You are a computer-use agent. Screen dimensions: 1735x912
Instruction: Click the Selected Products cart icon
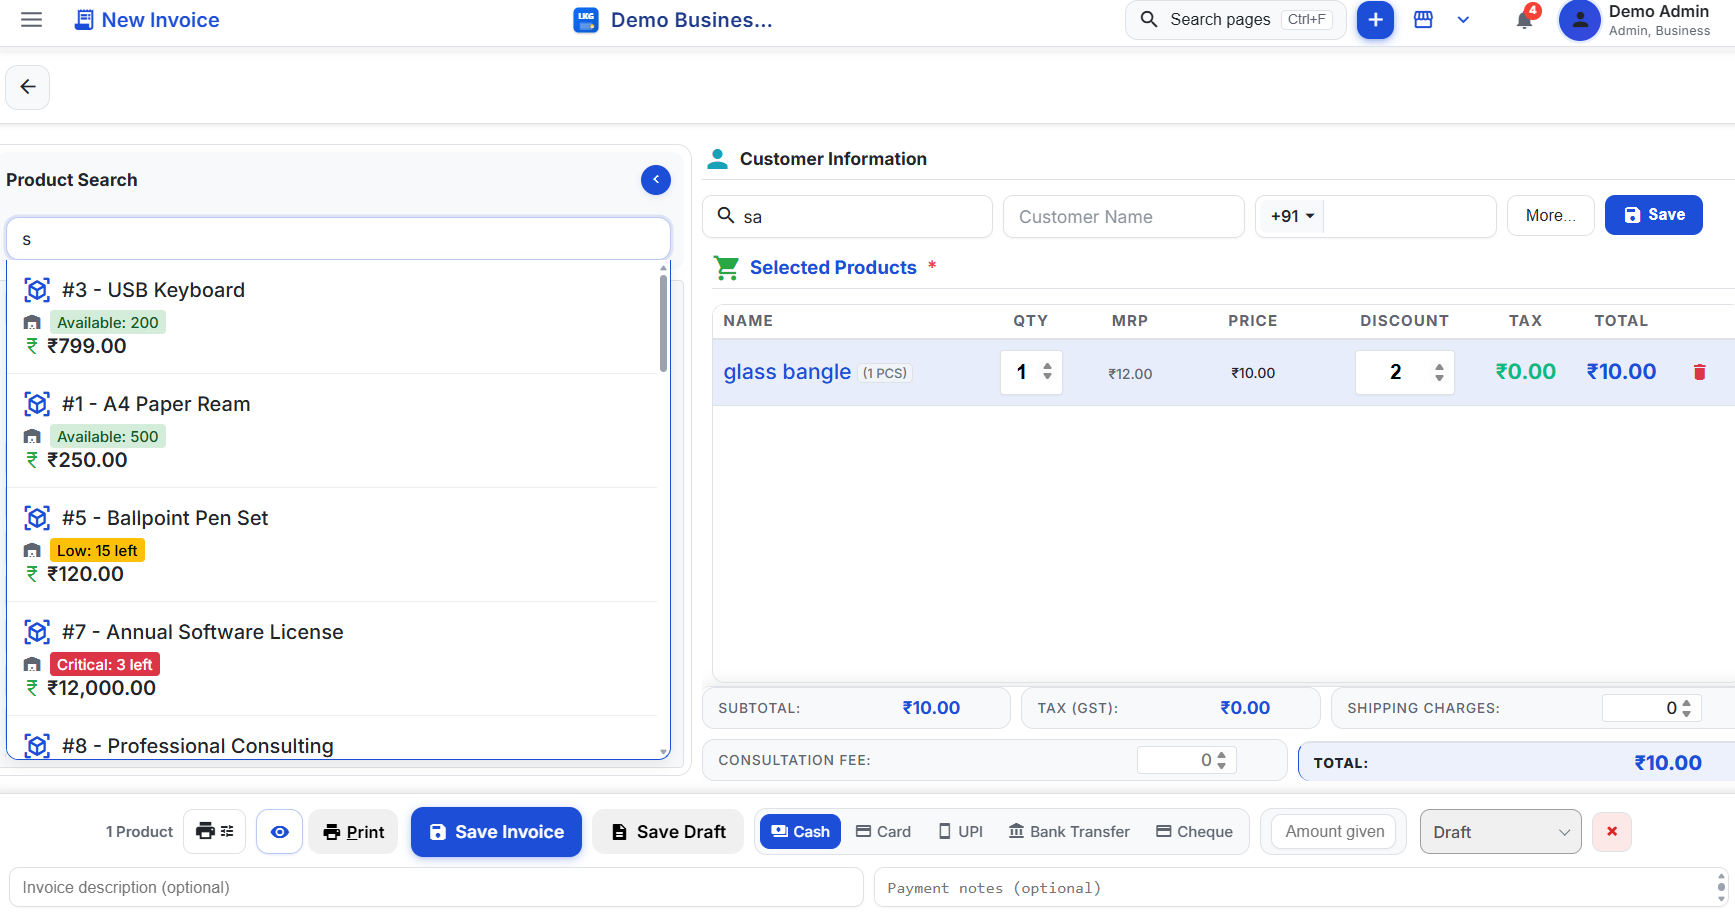click(726, 267)
